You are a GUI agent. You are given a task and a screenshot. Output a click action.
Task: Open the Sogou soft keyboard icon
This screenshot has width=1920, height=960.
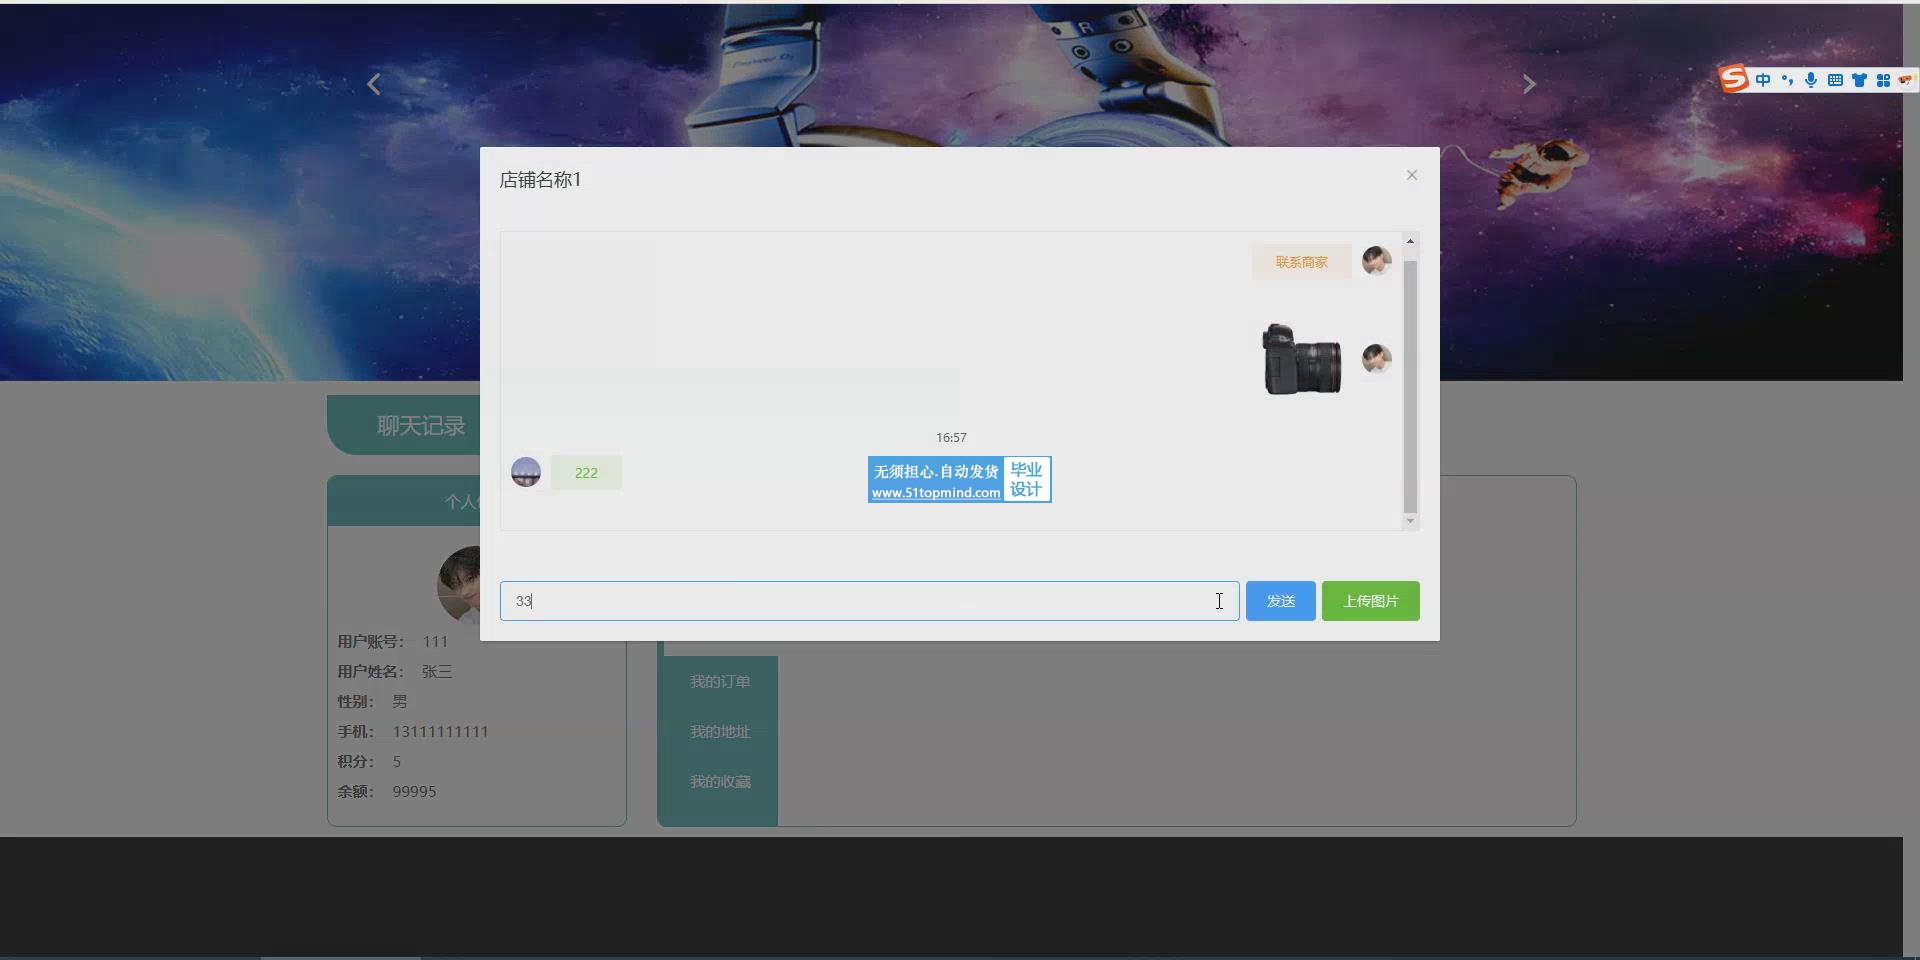[x=1835, y=80]
